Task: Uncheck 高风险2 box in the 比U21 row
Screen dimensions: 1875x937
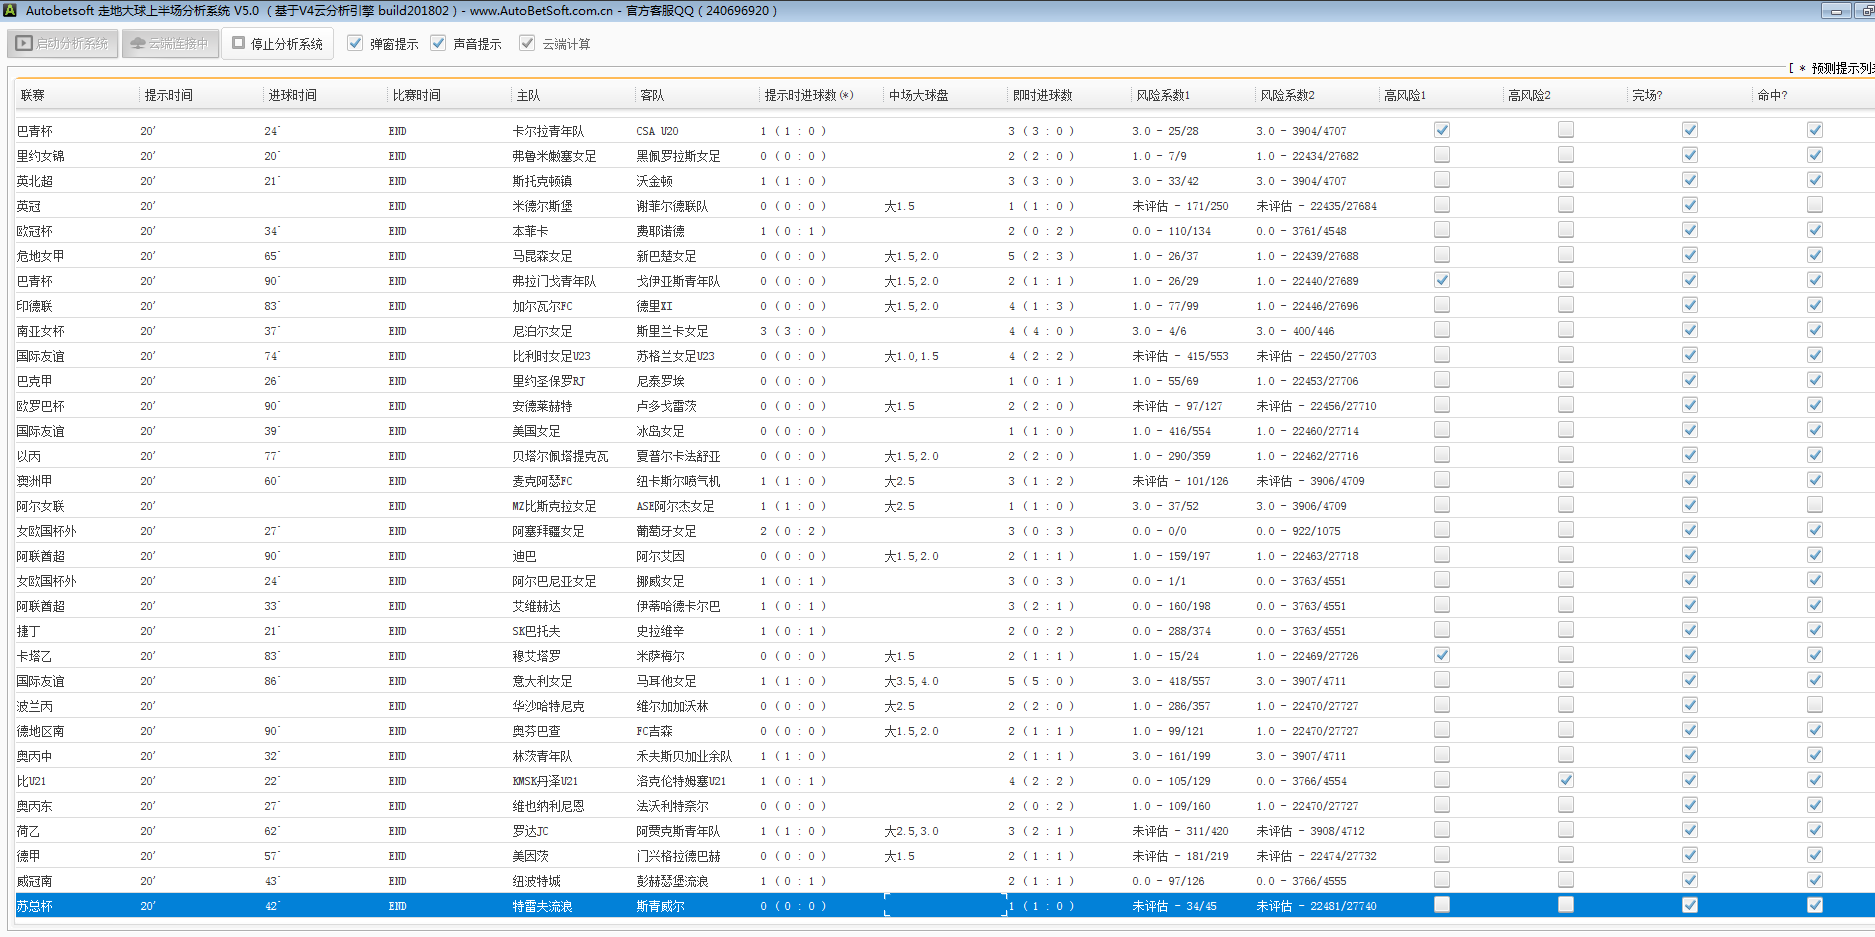Action: (1565, 780)
